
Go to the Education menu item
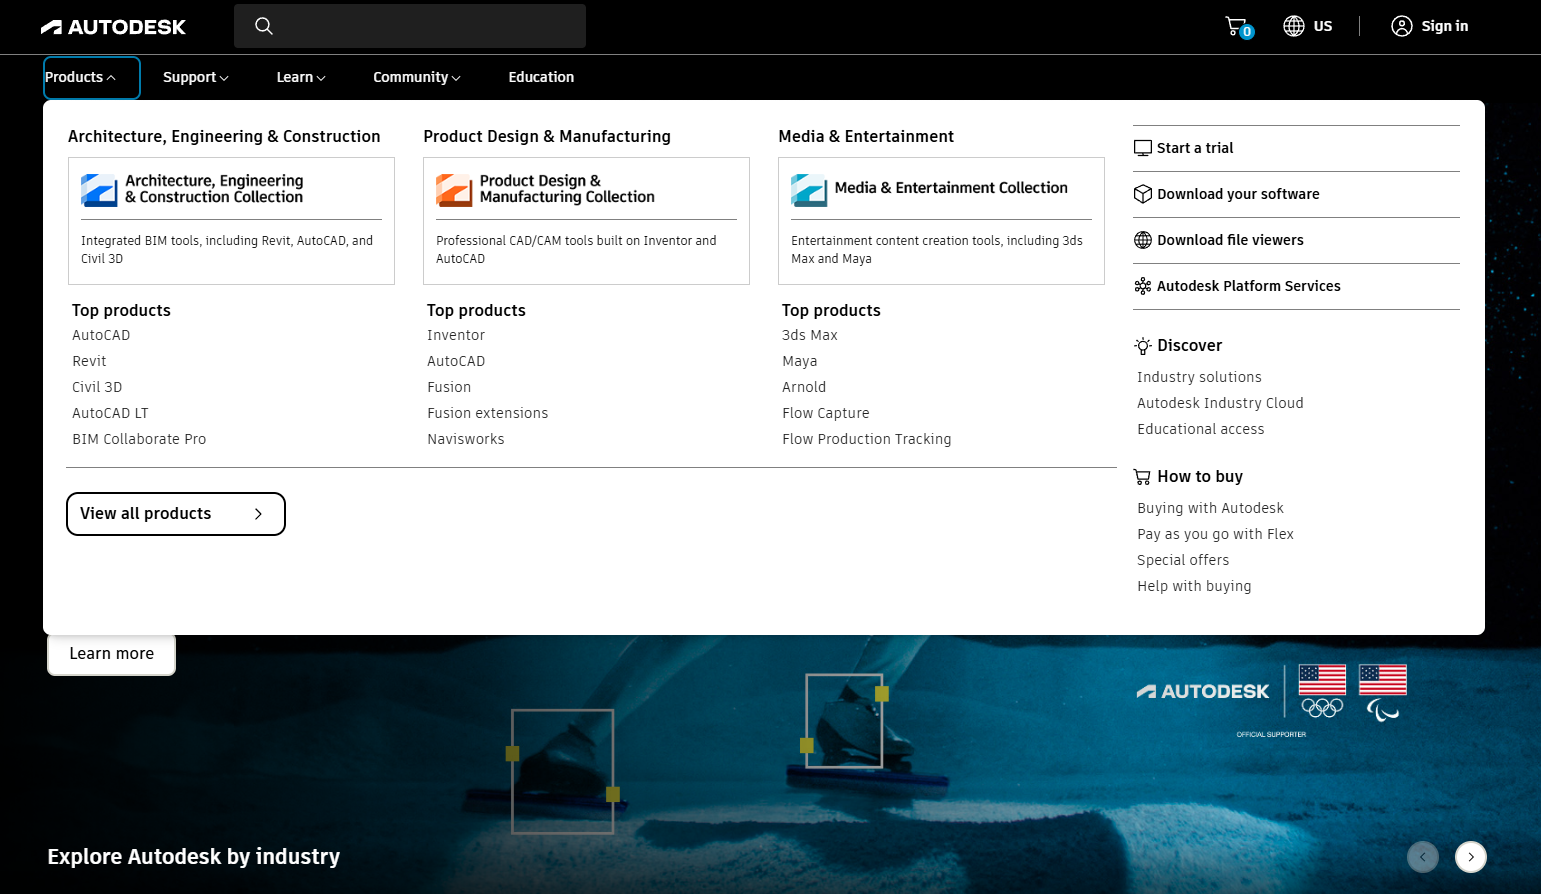[541, 77]
